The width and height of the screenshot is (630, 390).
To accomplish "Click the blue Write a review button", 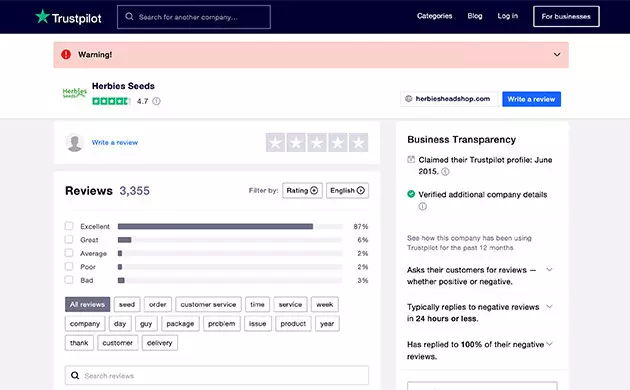I will tap(531, 99).
